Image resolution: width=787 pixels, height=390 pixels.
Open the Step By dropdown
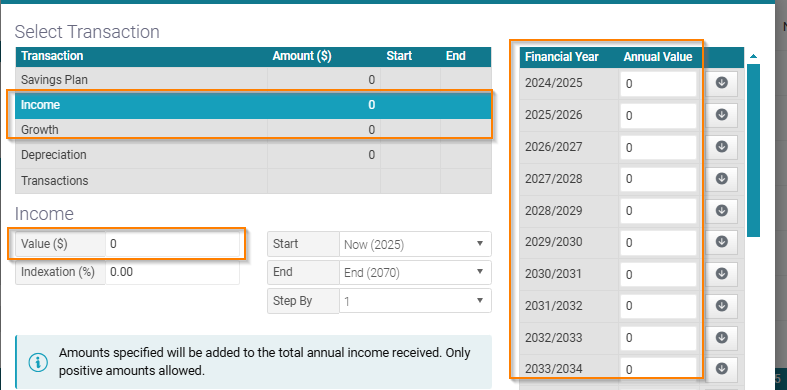pos(415,301)
